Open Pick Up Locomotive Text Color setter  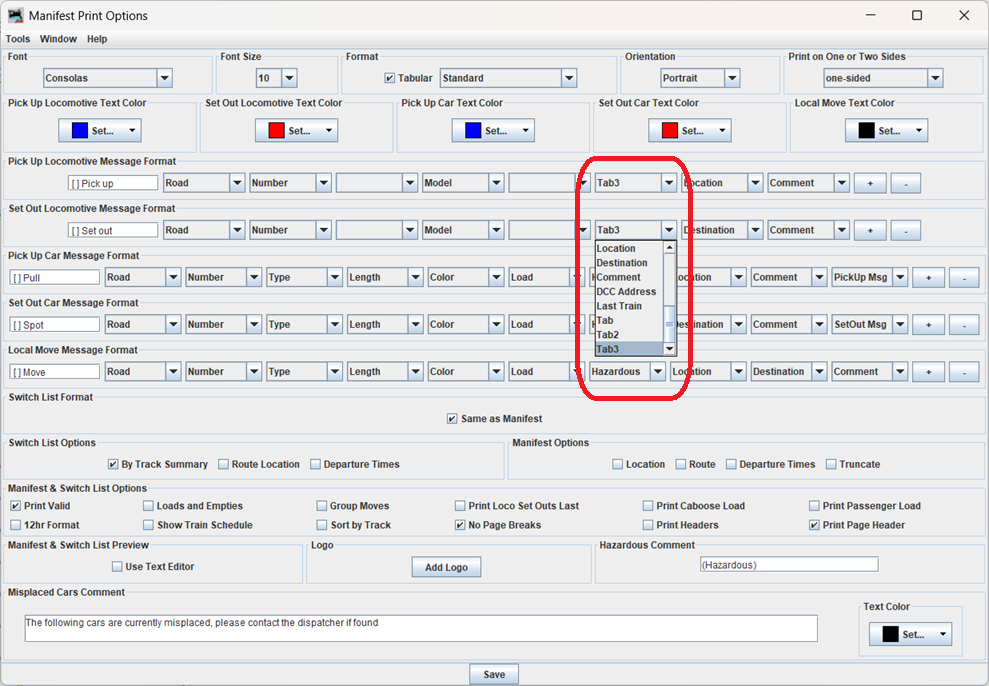(99, 130)
